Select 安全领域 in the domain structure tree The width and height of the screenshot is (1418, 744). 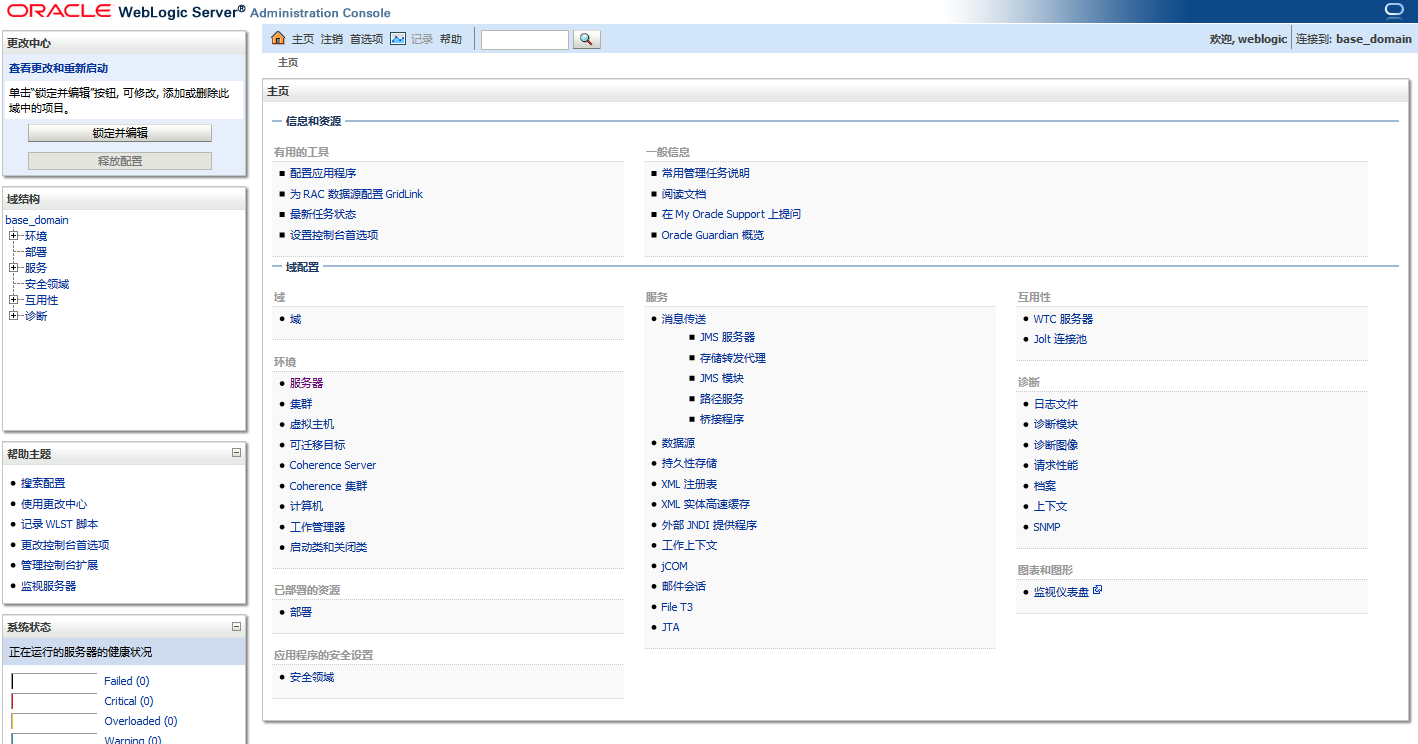pyautogui.click(x=47, y=284)
